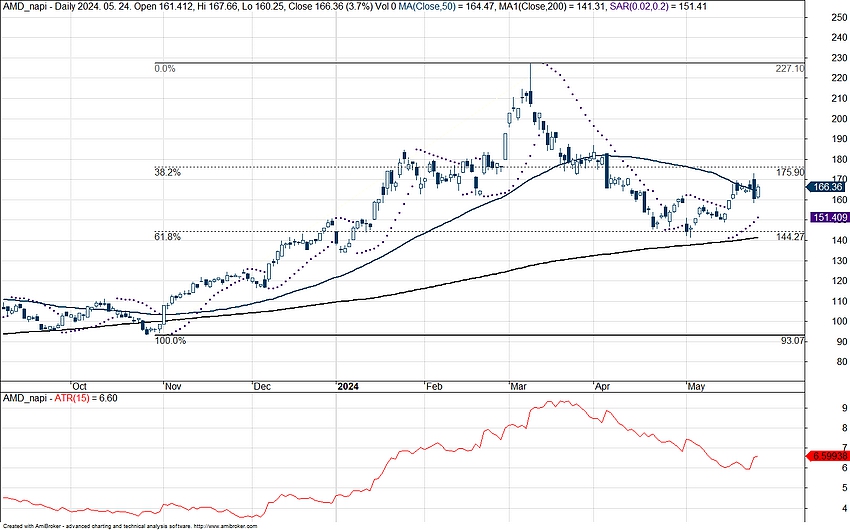Click the 230 price axis label
This screenshot has width=850, height=530.
coord(840,58)
